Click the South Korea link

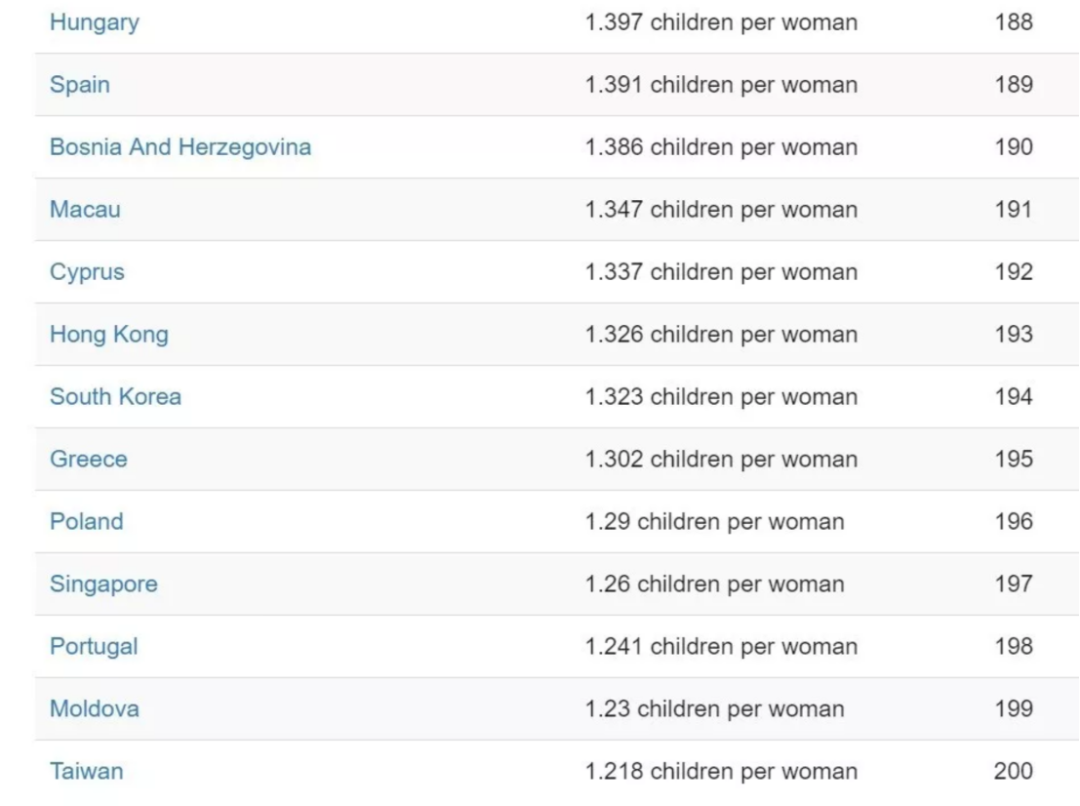pyautogui.click(x=115, y=397)
